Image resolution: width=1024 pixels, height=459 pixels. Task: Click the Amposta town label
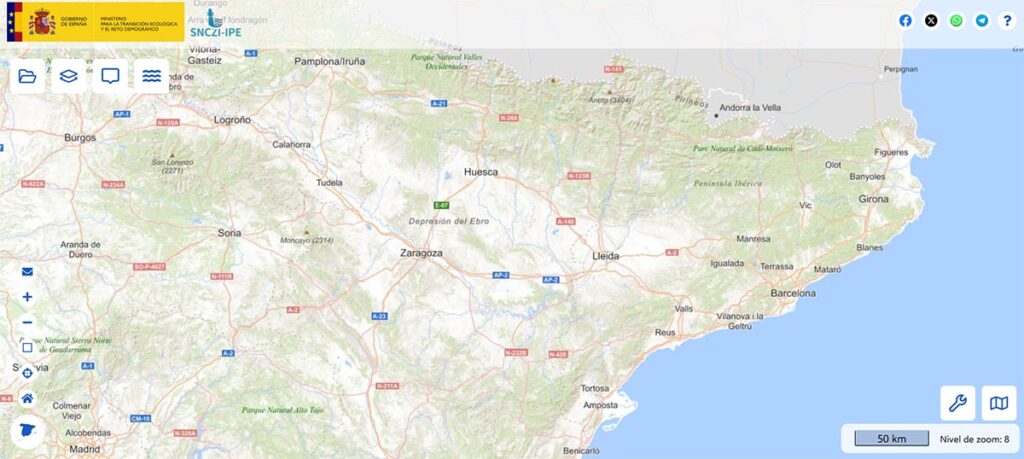click(600, 405)
